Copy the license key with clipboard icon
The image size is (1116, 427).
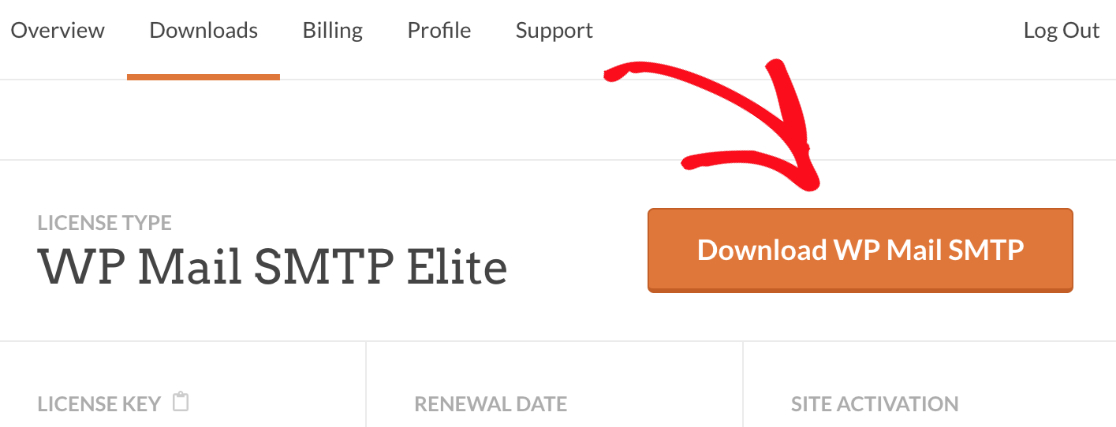click(182, 402)
